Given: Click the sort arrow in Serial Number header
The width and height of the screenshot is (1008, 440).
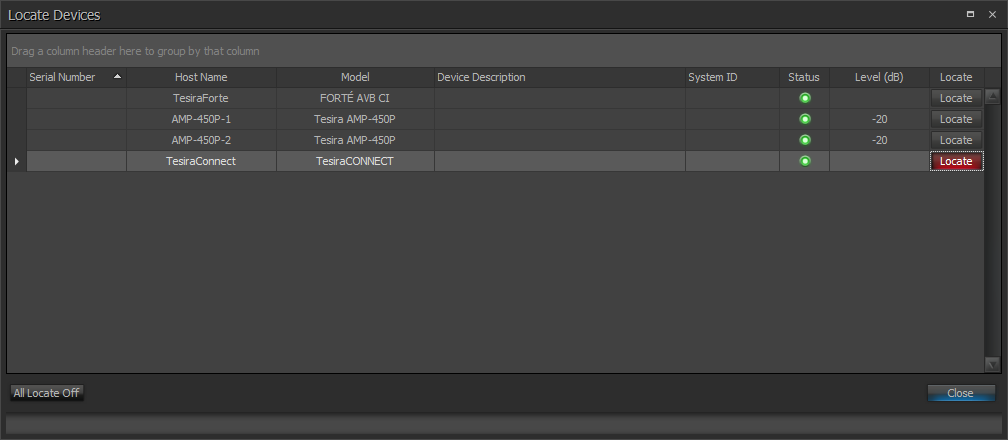Looking at the screenshot, I should tap(118, 77).
